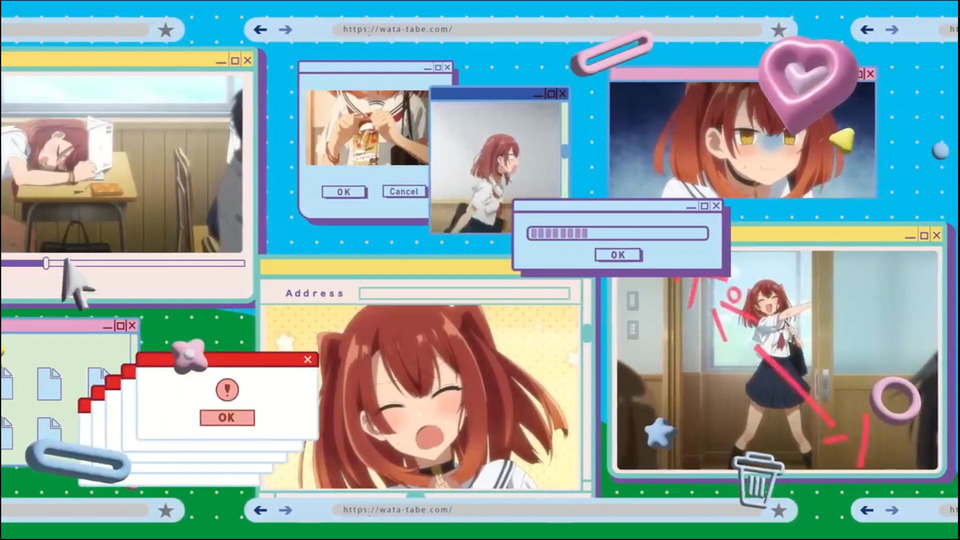
Task: Click the video seek slider handle under the sleeping girl
Action: pyautogui.click(x=46, y=263)
